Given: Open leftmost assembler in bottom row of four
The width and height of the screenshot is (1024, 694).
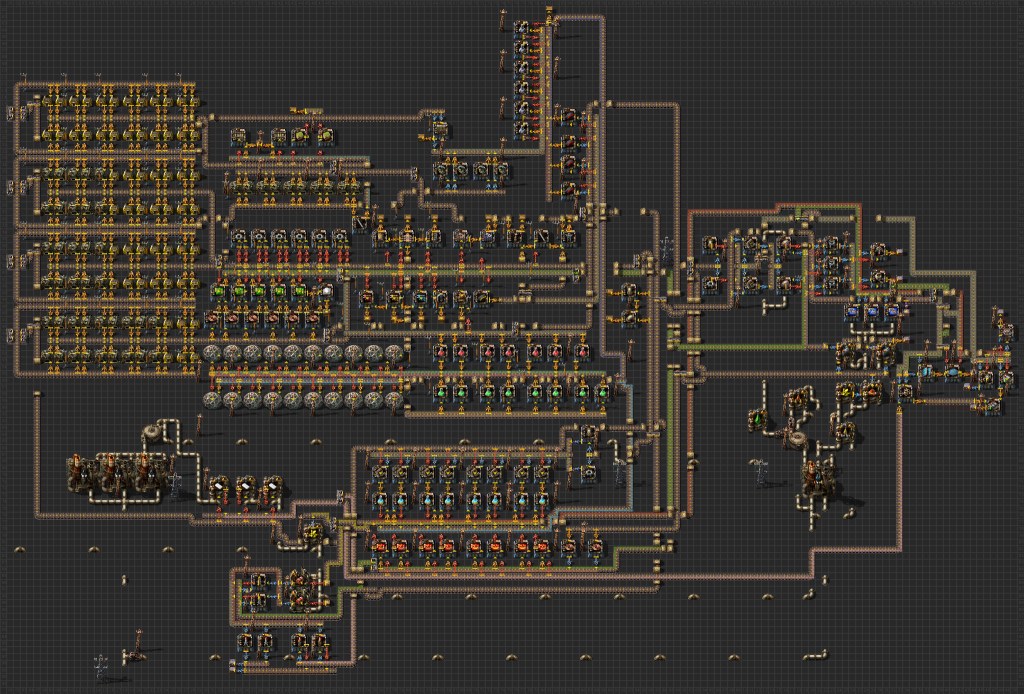Looking at the screenshot, I should point(245,642).
